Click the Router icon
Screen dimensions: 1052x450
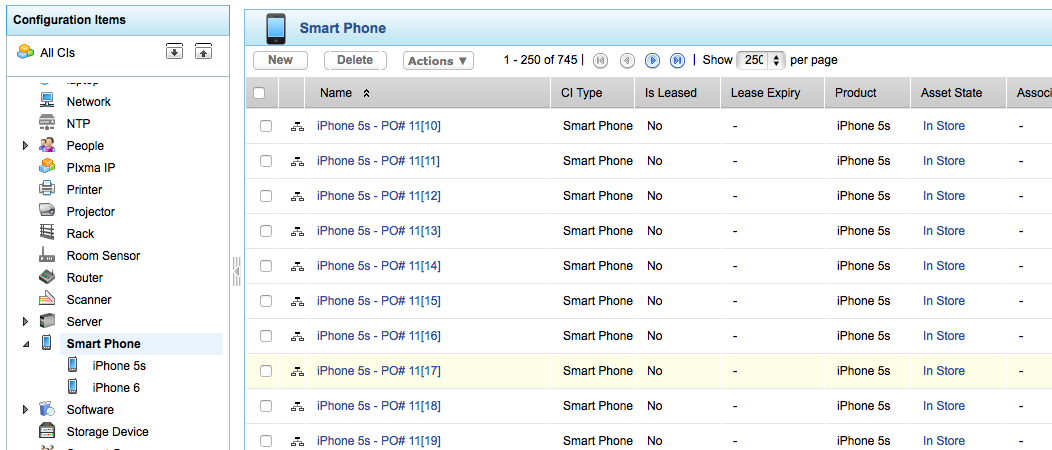(x=46, y=277)
